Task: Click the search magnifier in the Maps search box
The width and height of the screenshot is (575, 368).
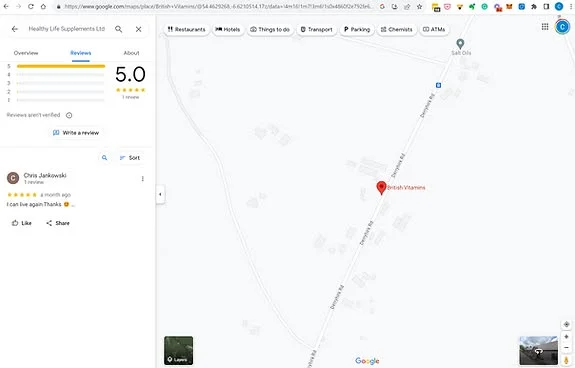Action: click(118, 29)
